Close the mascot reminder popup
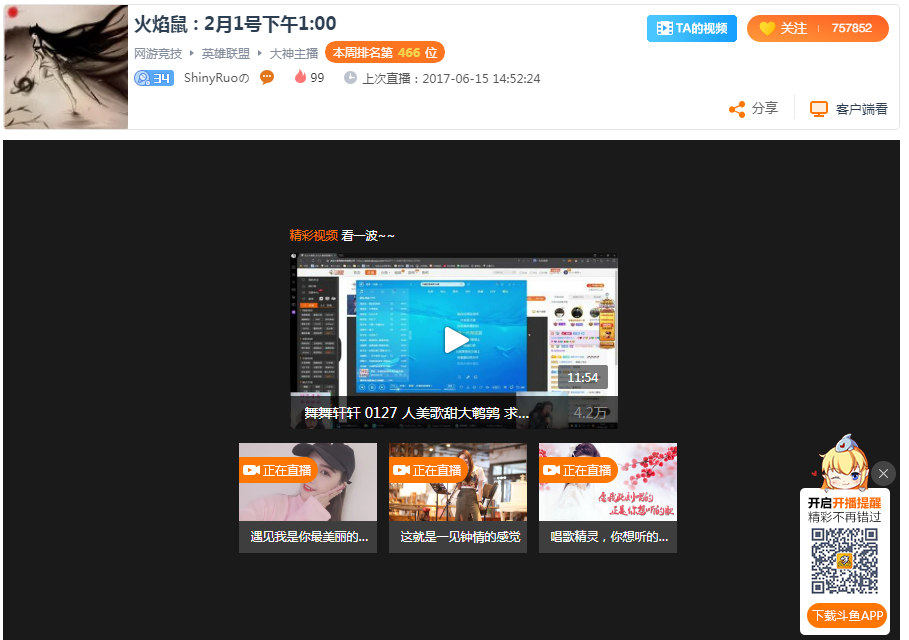This screenshot has width=909, height=640. 884,473
